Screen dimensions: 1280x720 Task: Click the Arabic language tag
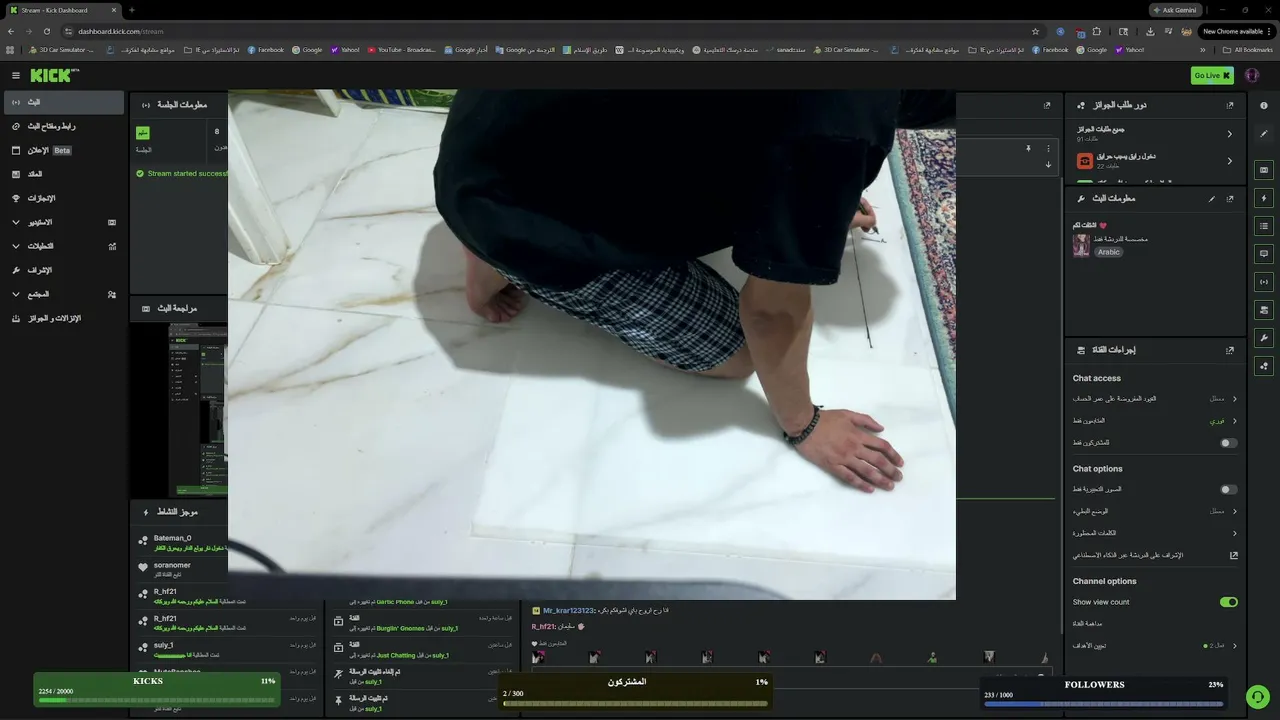pos(1109,252)
